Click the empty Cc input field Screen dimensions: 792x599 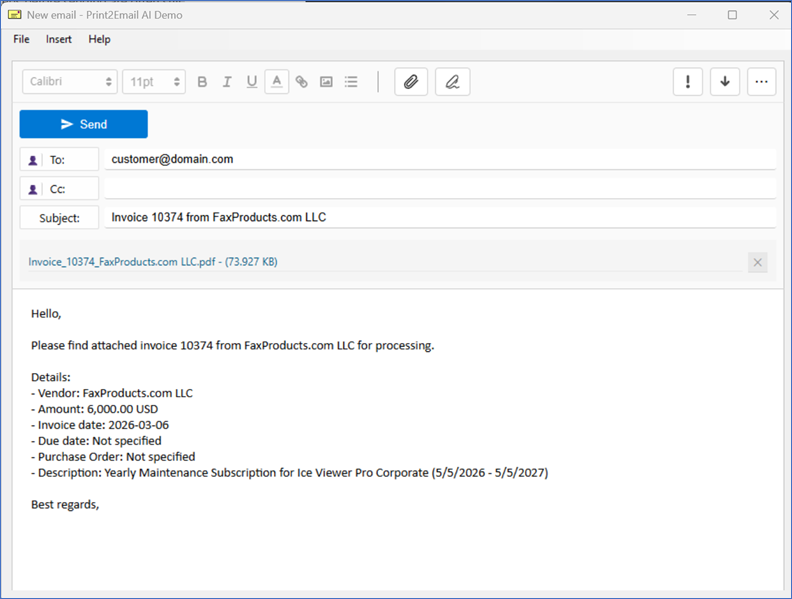click(x=440, y=189)
